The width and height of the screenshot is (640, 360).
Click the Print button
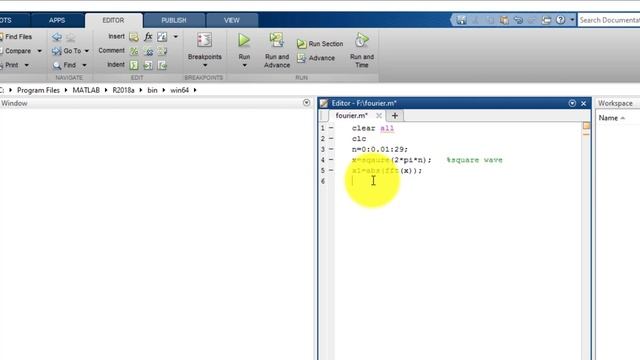tap(10, 65)
